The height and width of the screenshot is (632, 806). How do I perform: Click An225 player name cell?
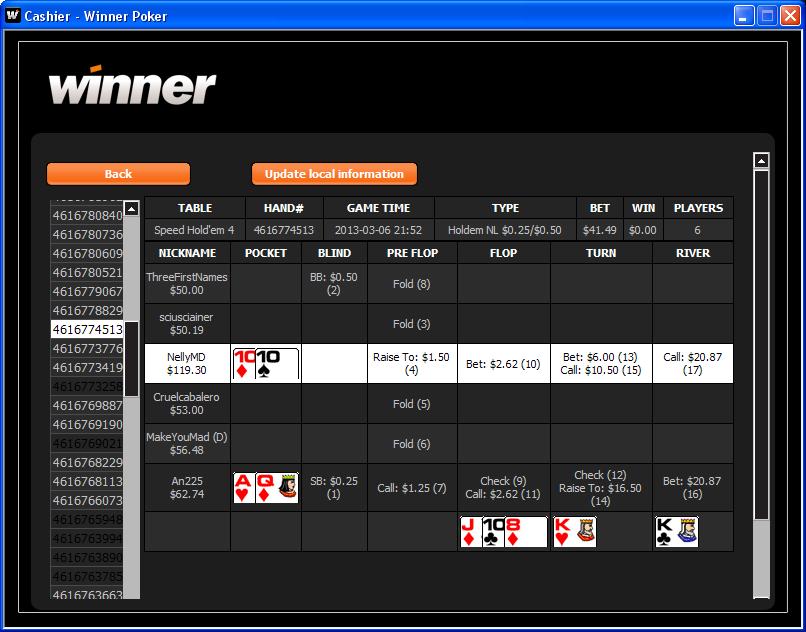[187, 487]
